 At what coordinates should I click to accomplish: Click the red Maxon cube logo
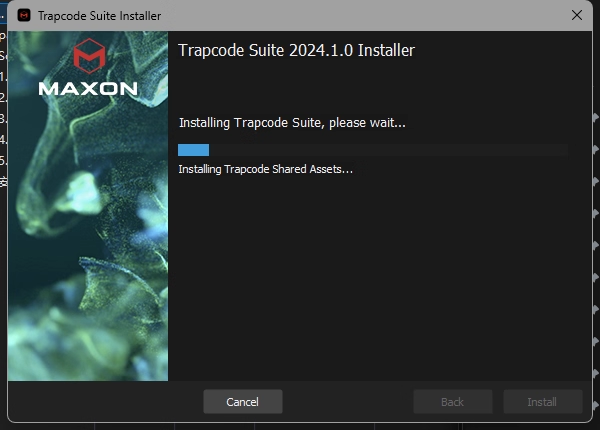tap(89, 56)
